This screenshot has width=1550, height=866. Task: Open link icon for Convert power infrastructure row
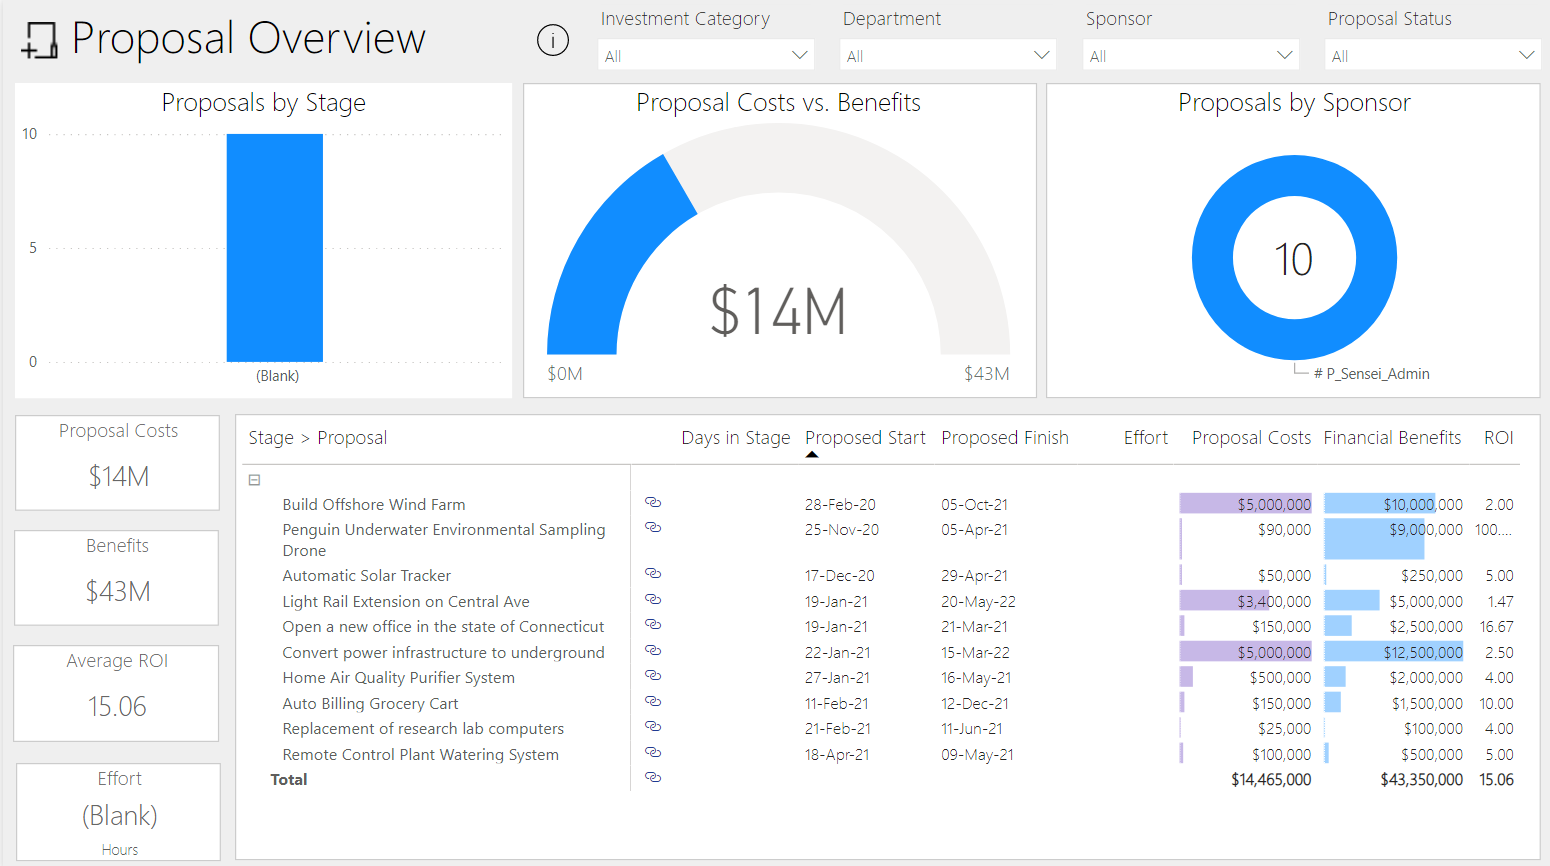pos(653,650)
